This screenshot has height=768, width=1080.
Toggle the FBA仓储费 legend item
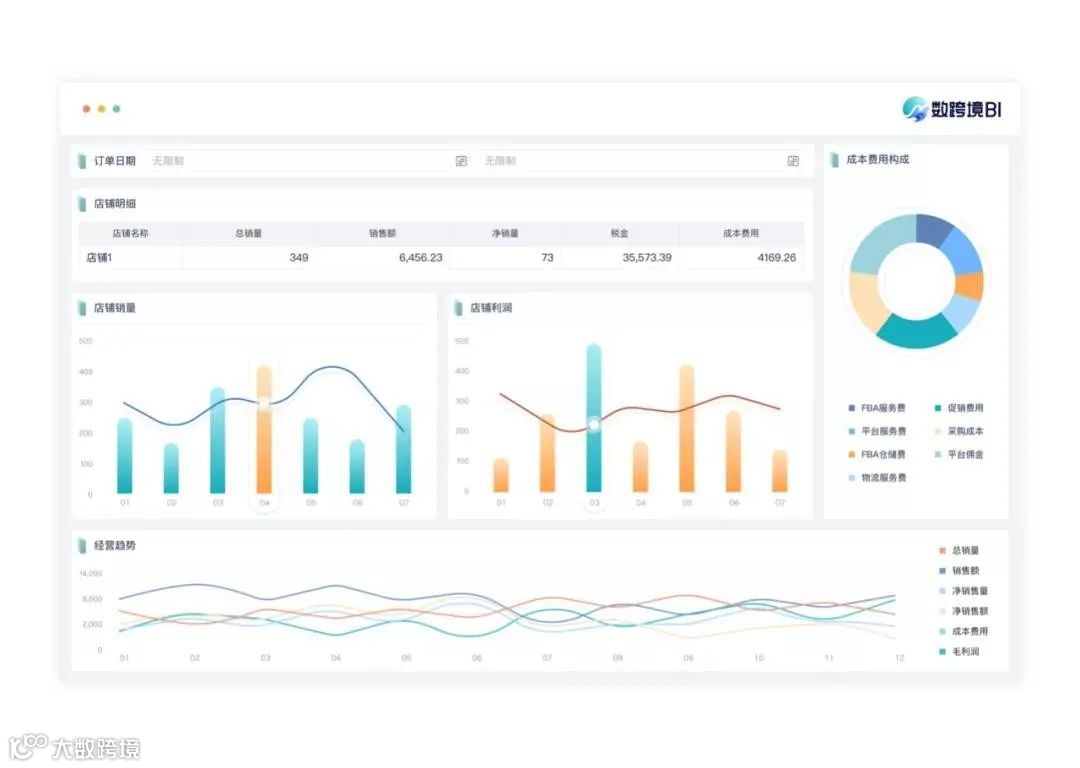point(877,455)
